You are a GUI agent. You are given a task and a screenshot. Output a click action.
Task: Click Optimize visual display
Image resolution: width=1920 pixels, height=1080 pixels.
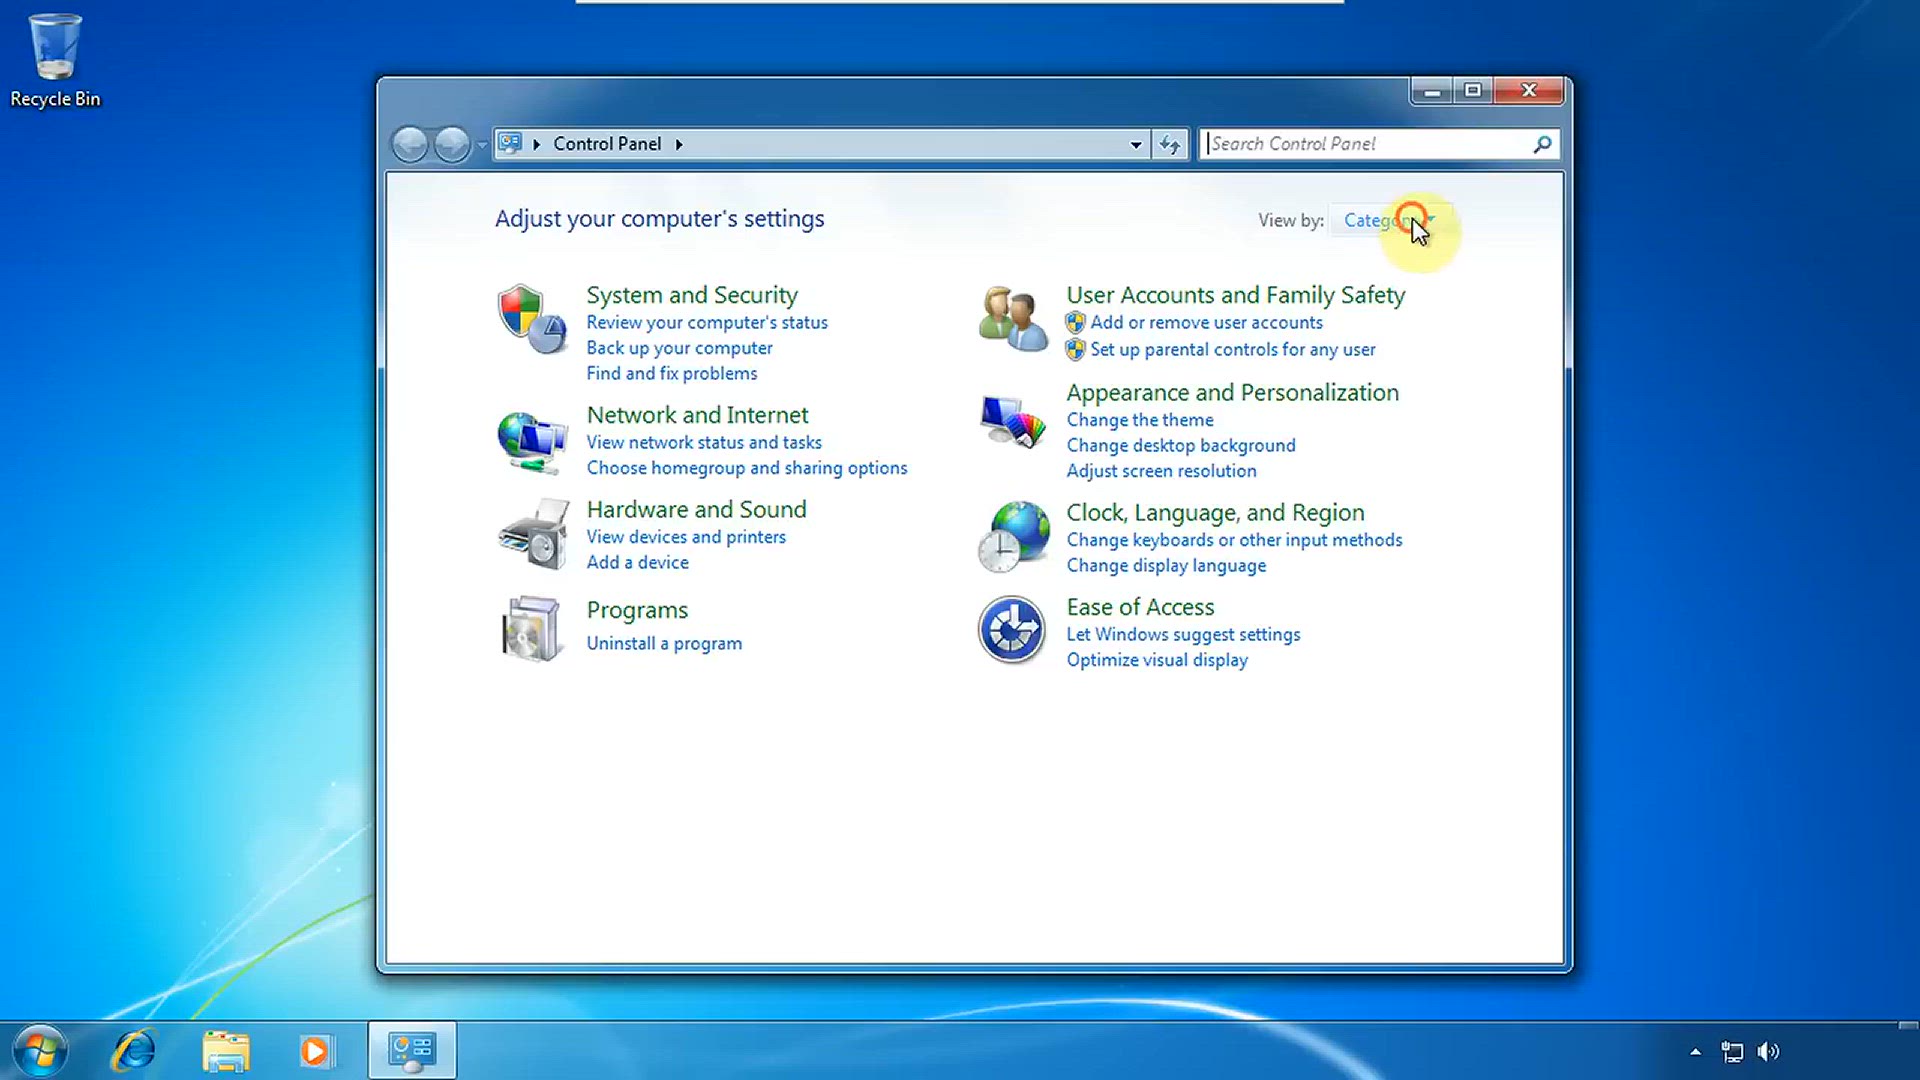(1157, 660)
